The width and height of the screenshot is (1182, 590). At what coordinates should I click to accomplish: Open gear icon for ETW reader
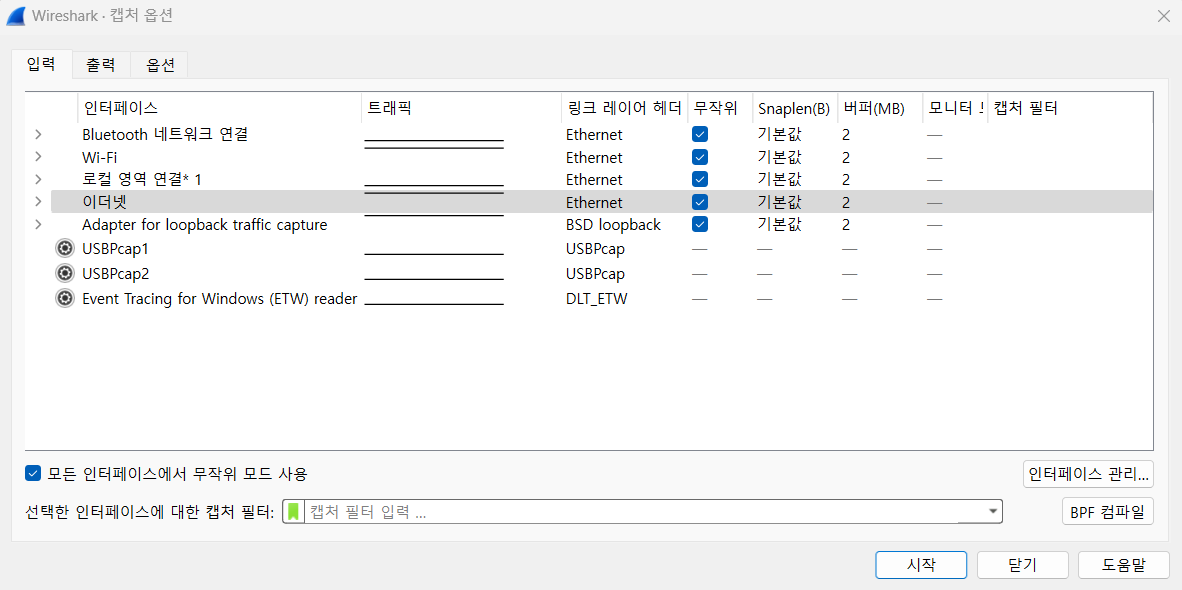pos(65,298)
